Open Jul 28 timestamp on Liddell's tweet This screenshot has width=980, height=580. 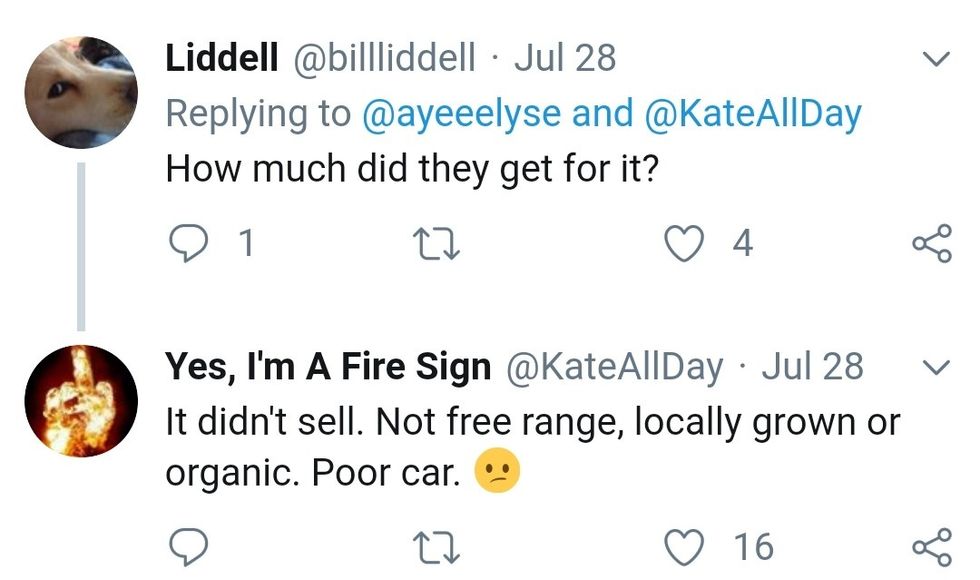(x=565, y=58)
